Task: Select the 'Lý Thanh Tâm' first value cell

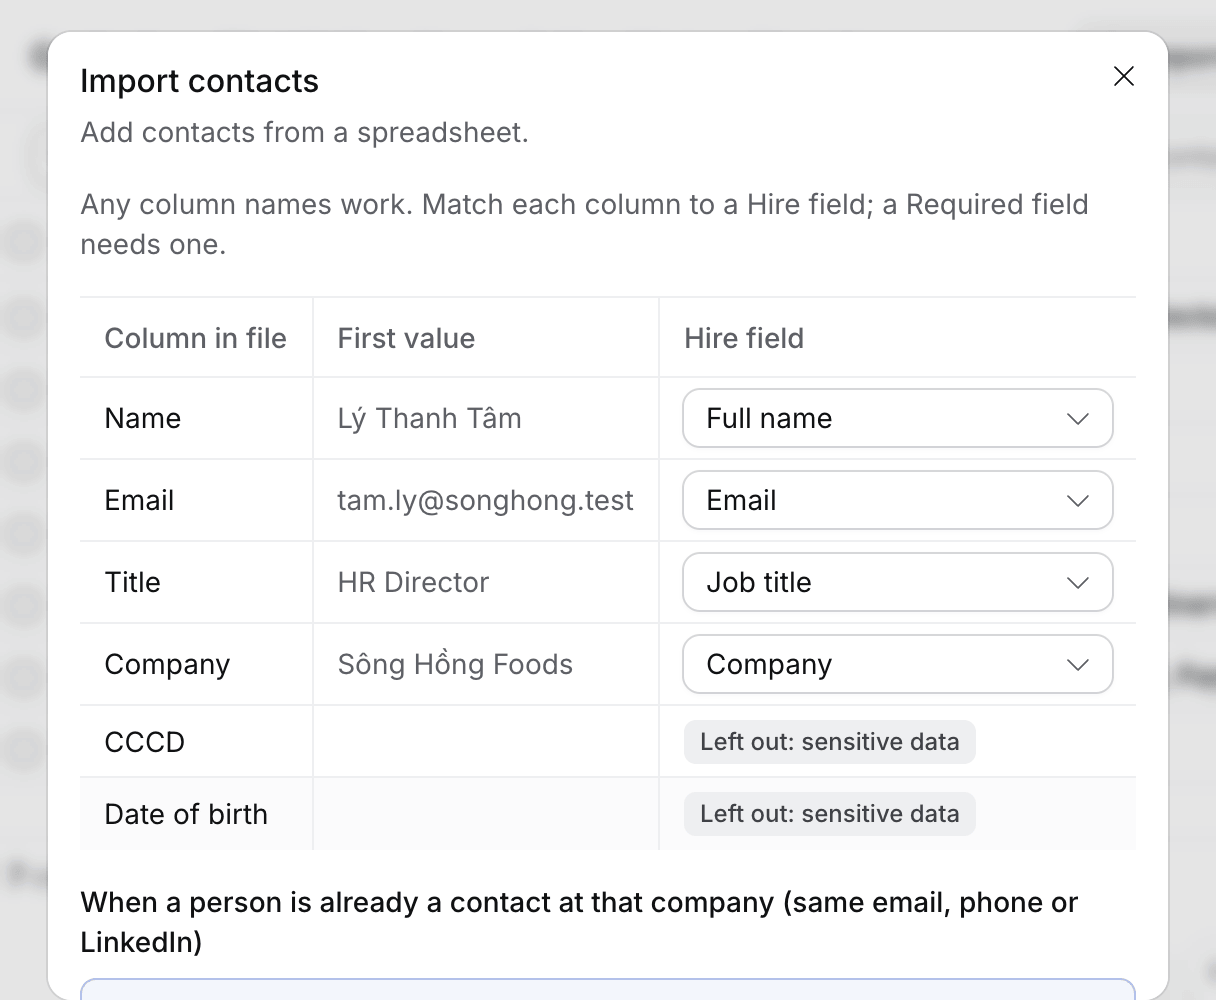Action: [486, 418]
